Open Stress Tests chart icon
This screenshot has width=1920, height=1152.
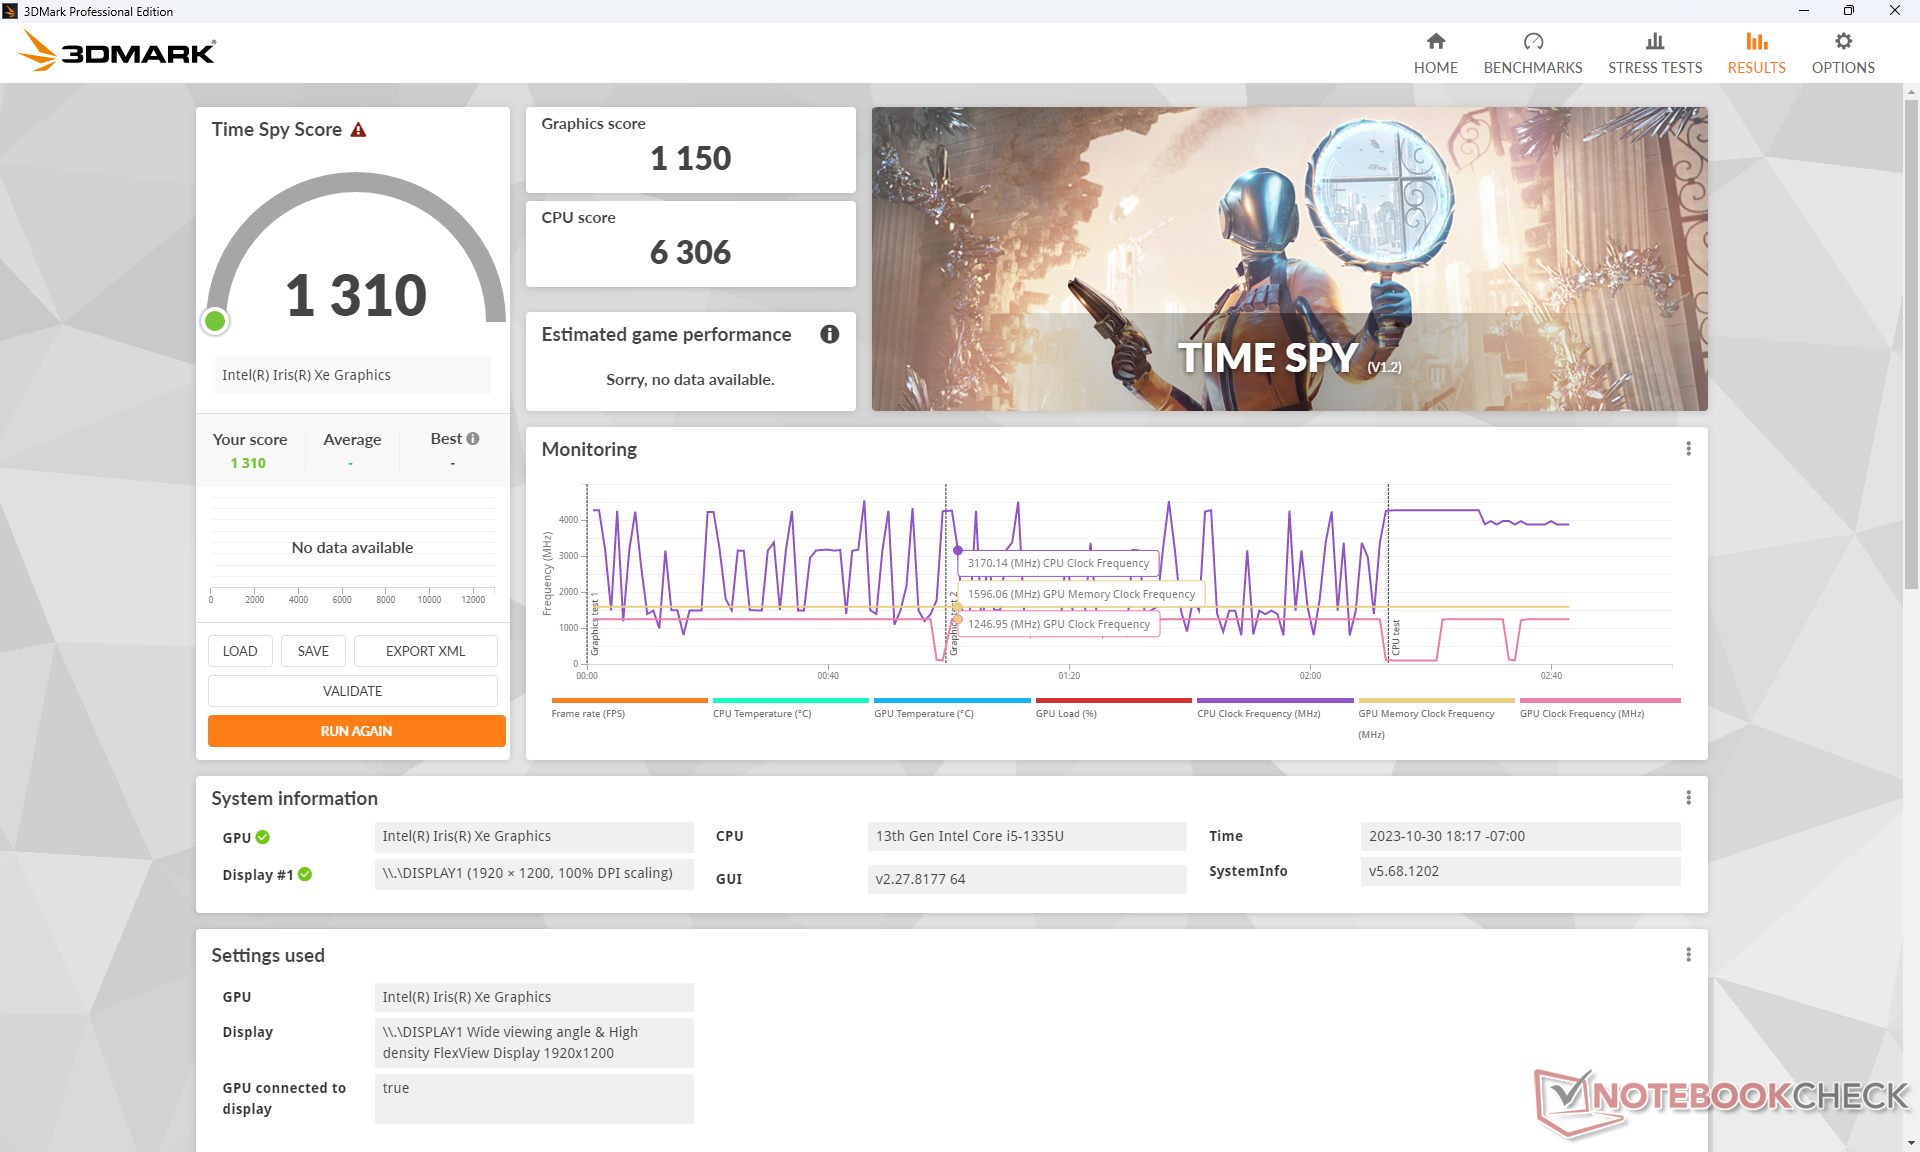(x=1654, y=41)
